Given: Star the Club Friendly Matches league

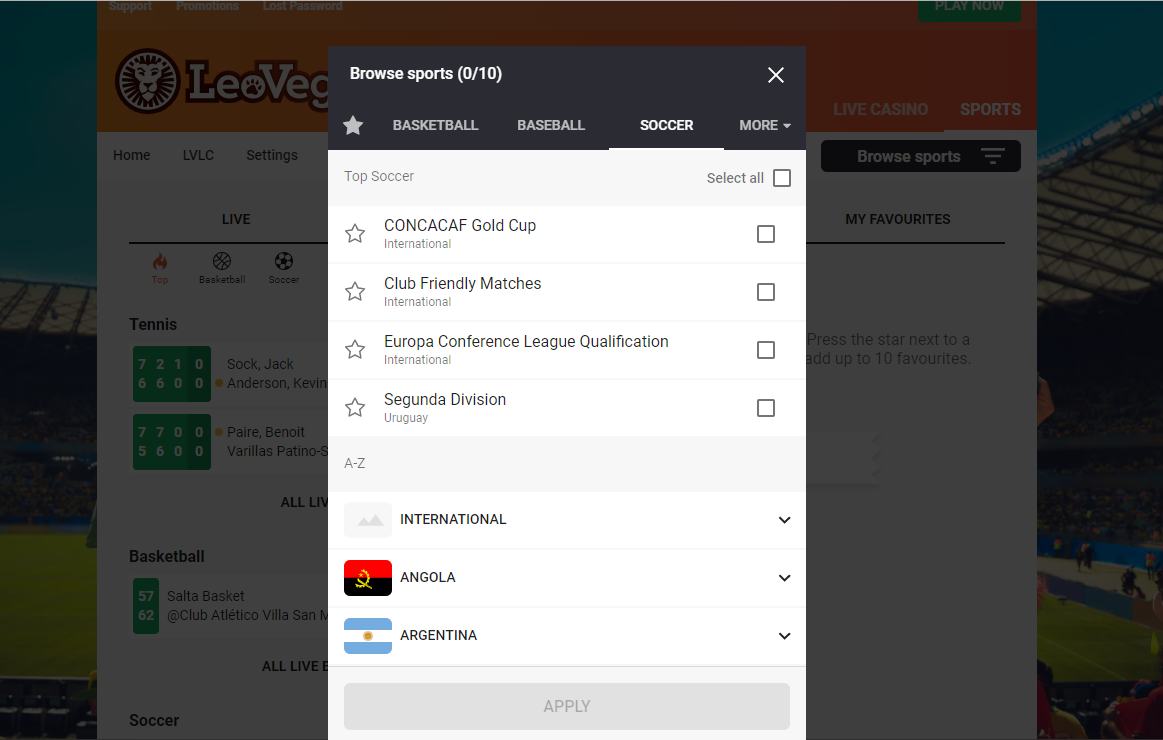Looking at the screenshot, I should click(x=355, y=291).
